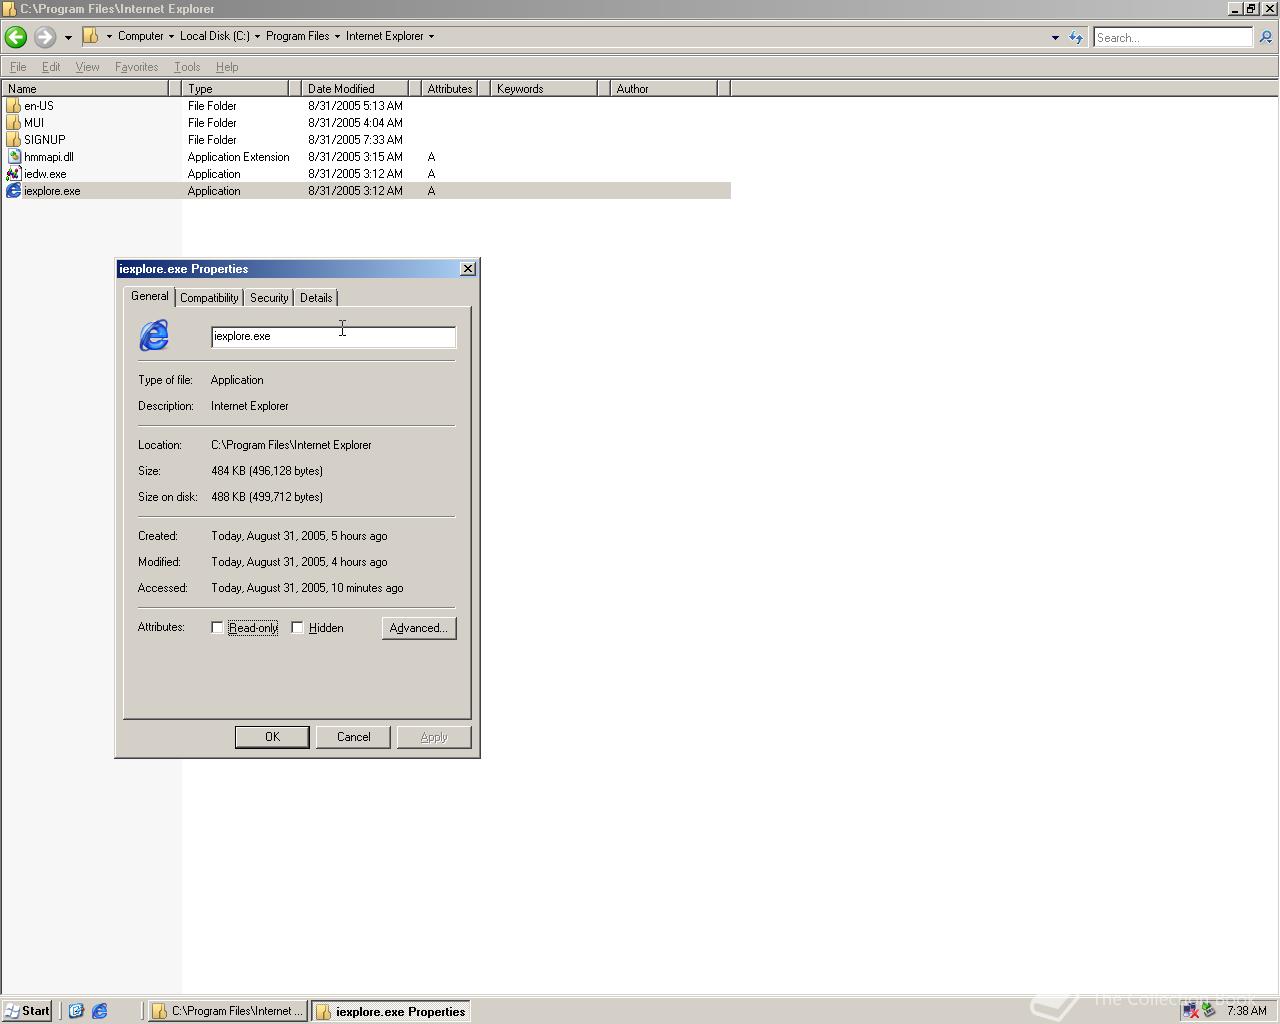Image resolution: width=1280 pixels, height=1024 pixels.
Task: Switch to the General tab
Action: [x=150, y=297]
